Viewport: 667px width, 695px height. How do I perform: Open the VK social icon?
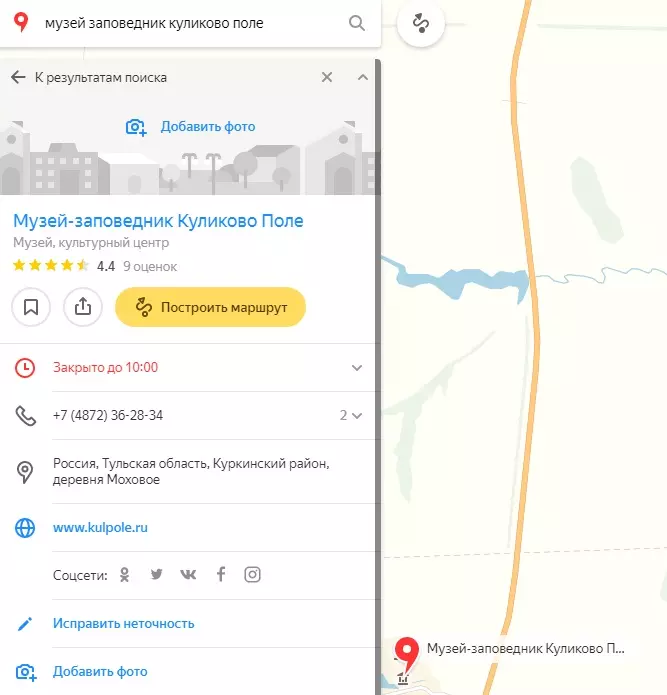[188, 575]
